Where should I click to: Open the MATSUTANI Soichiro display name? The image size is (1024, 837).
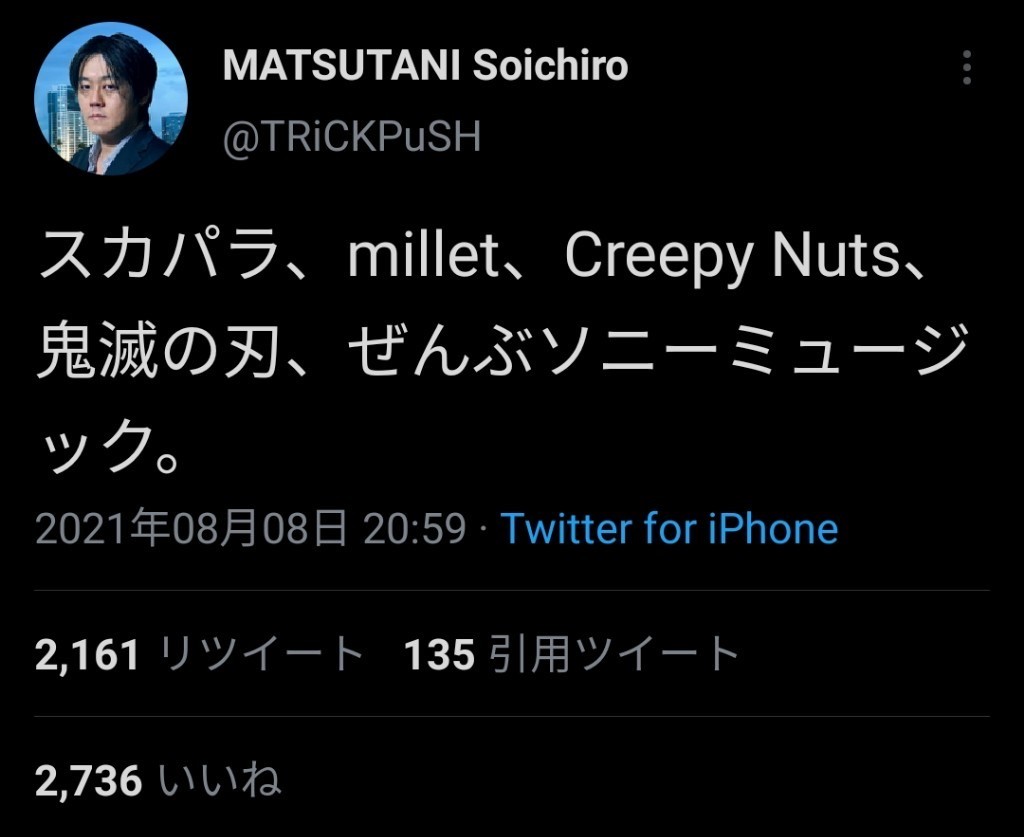[425, 66]
